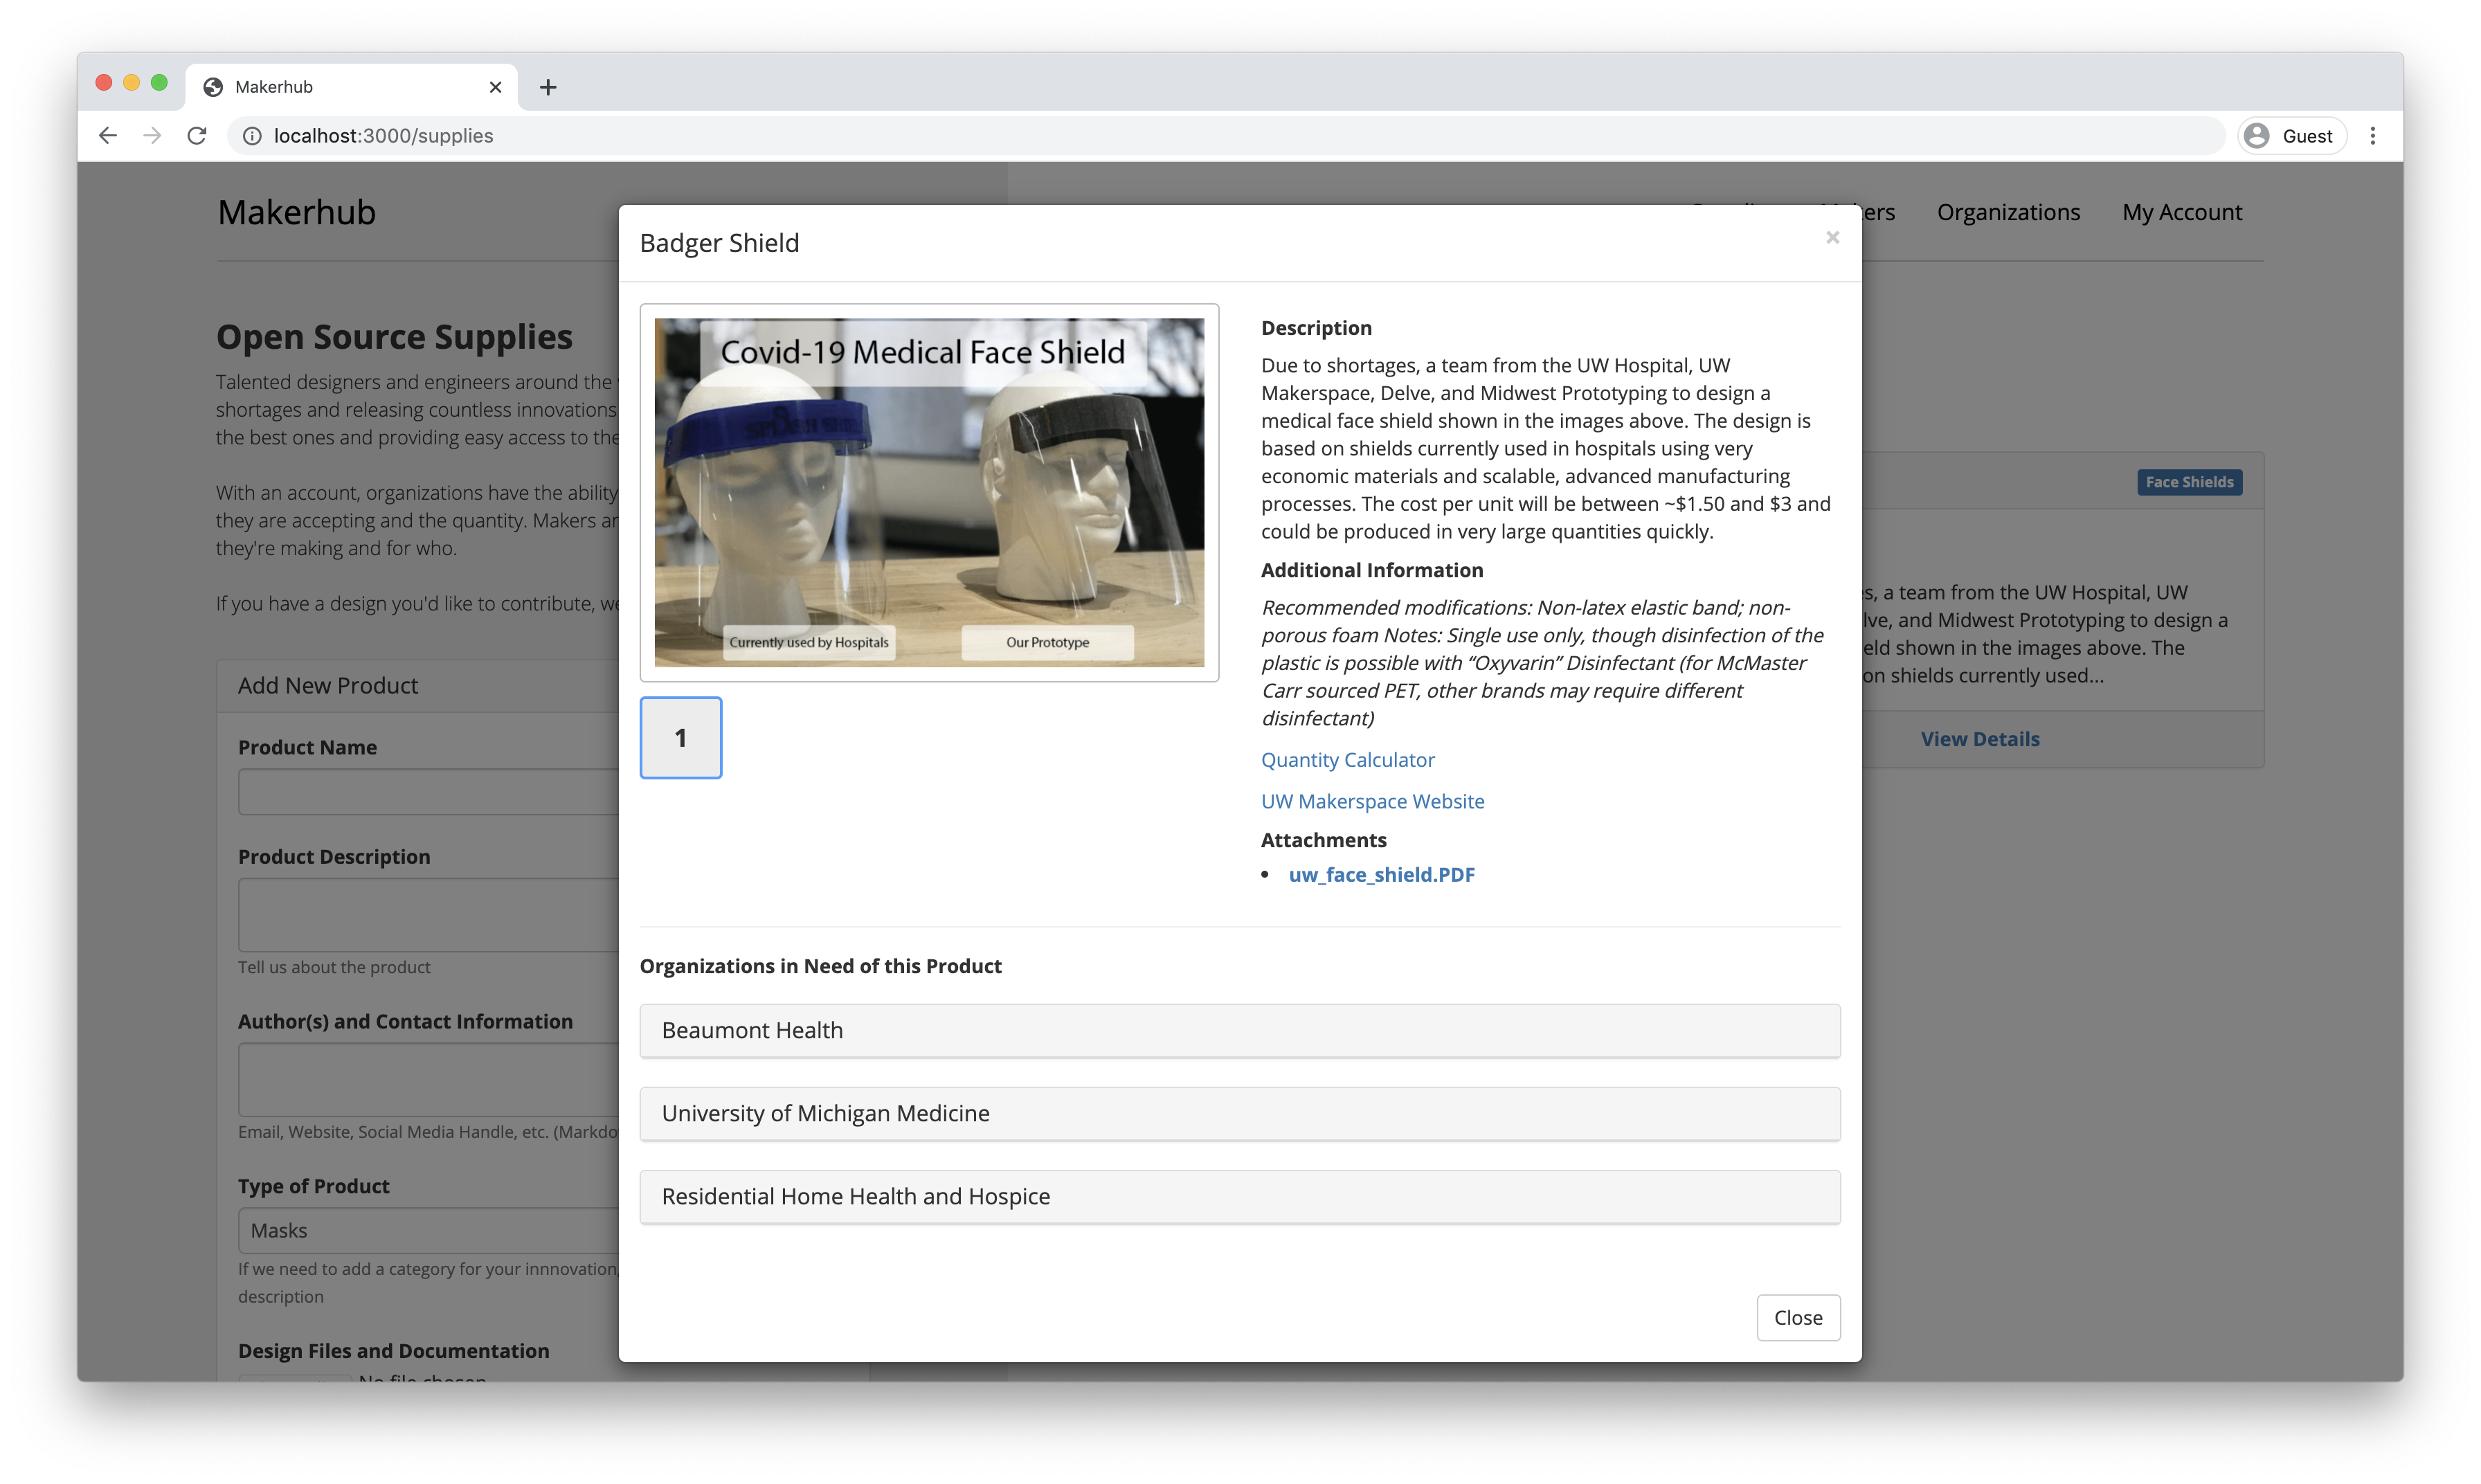Close the Badger Shield modal with X icon
Screen dimensions: 2481x1484
(1832, 237)
